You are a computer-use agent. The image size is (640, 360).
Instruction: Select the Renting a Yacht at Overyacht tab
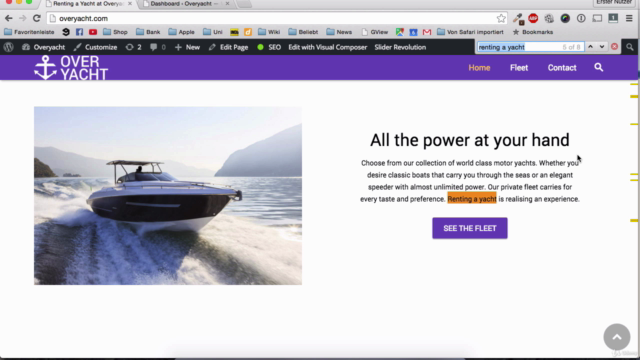(88, 4)
